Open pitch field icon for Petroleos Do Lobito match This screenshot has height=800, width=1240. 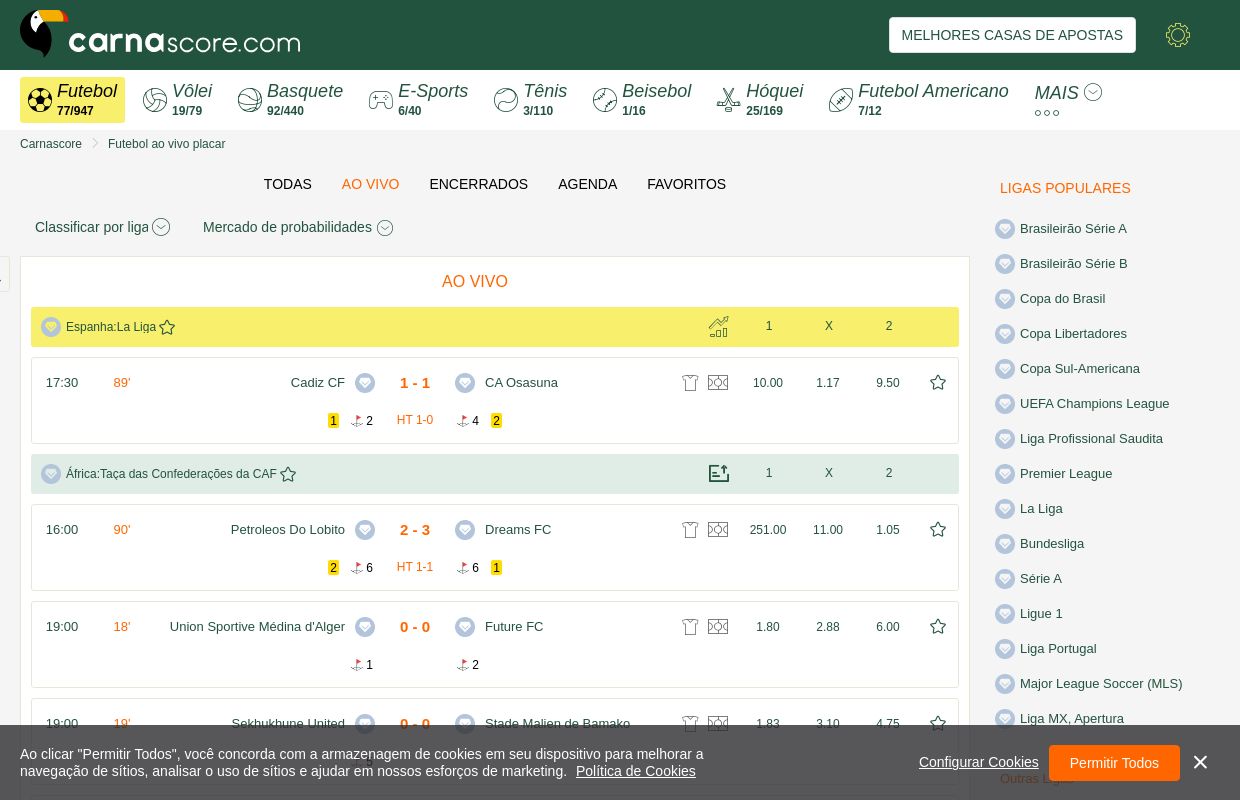(x=718, y=530)
